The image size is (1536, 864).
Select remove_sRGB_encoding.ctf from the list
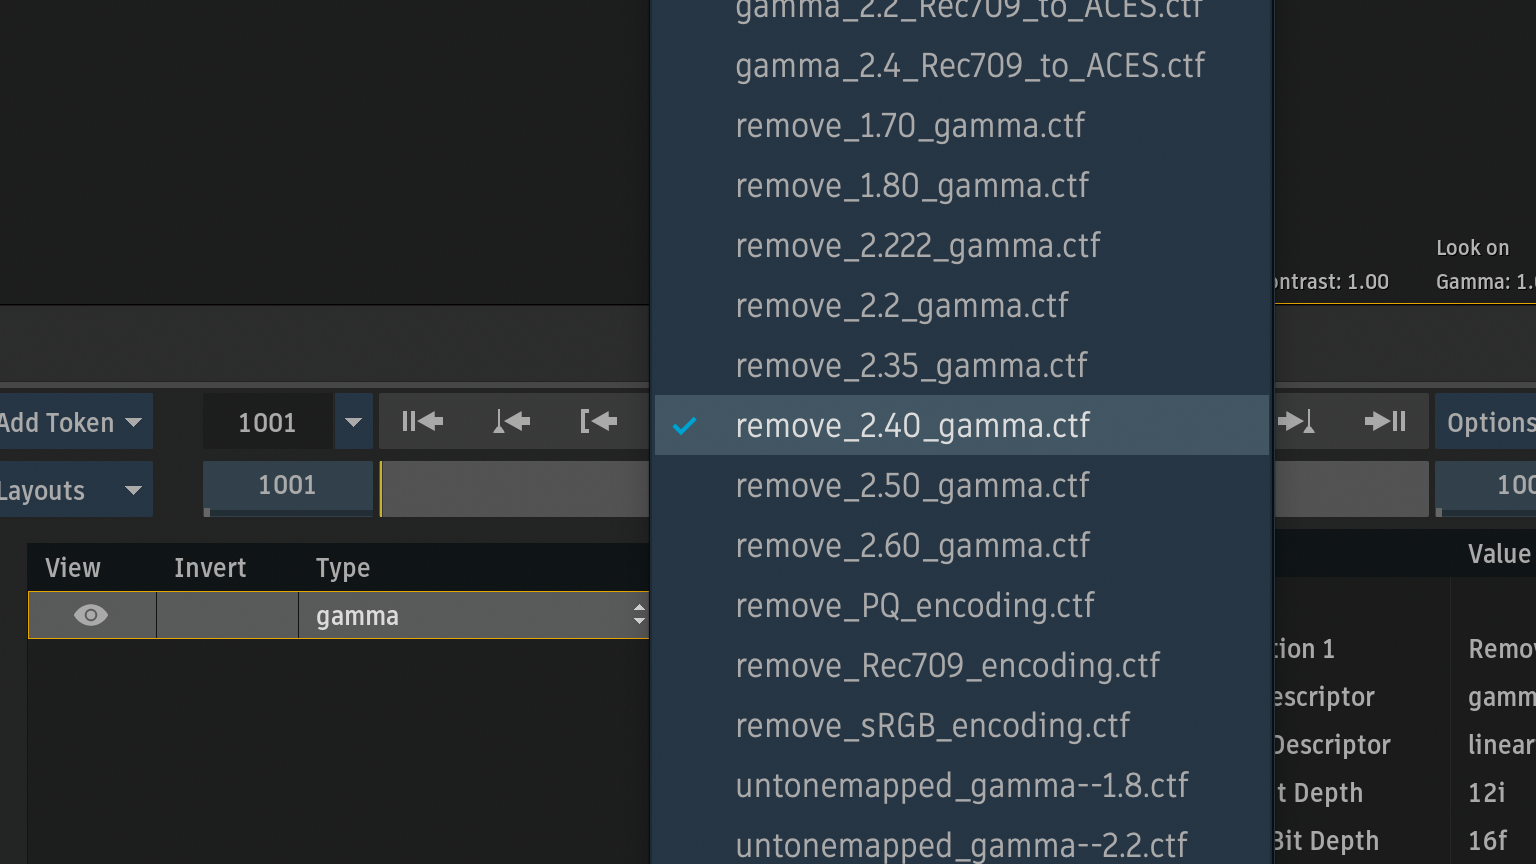[932, 726]
